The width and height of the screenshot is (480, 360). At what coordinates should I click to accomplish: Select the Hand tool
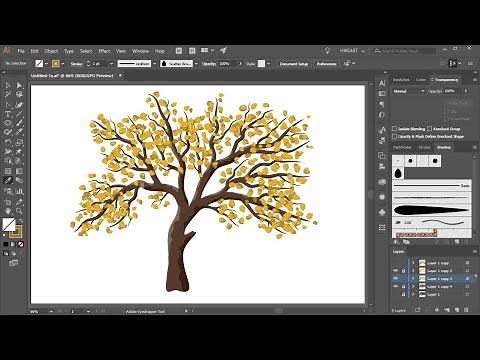[x=8, y=211]
